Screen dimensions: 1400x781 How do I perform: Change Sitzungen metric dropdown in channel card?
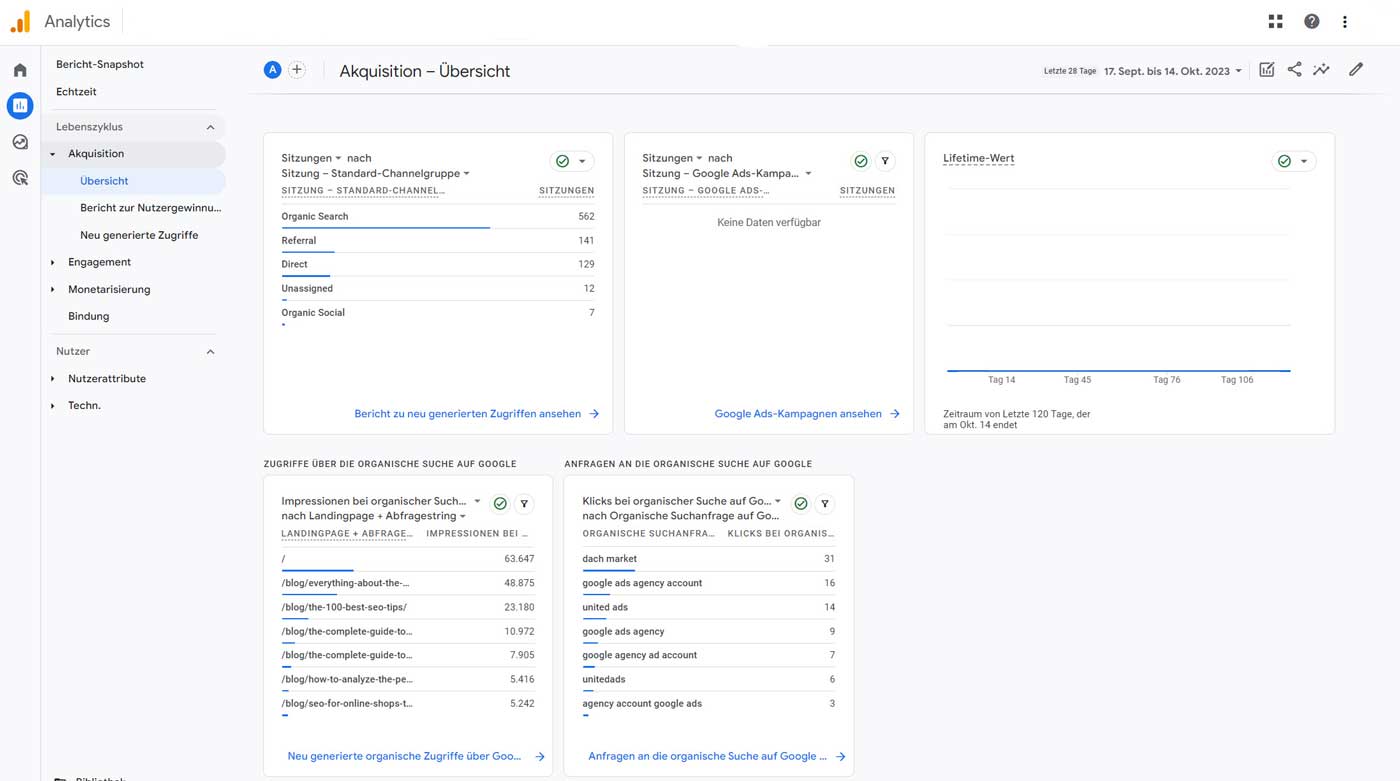pyautogui.click(x=311, y=158)
